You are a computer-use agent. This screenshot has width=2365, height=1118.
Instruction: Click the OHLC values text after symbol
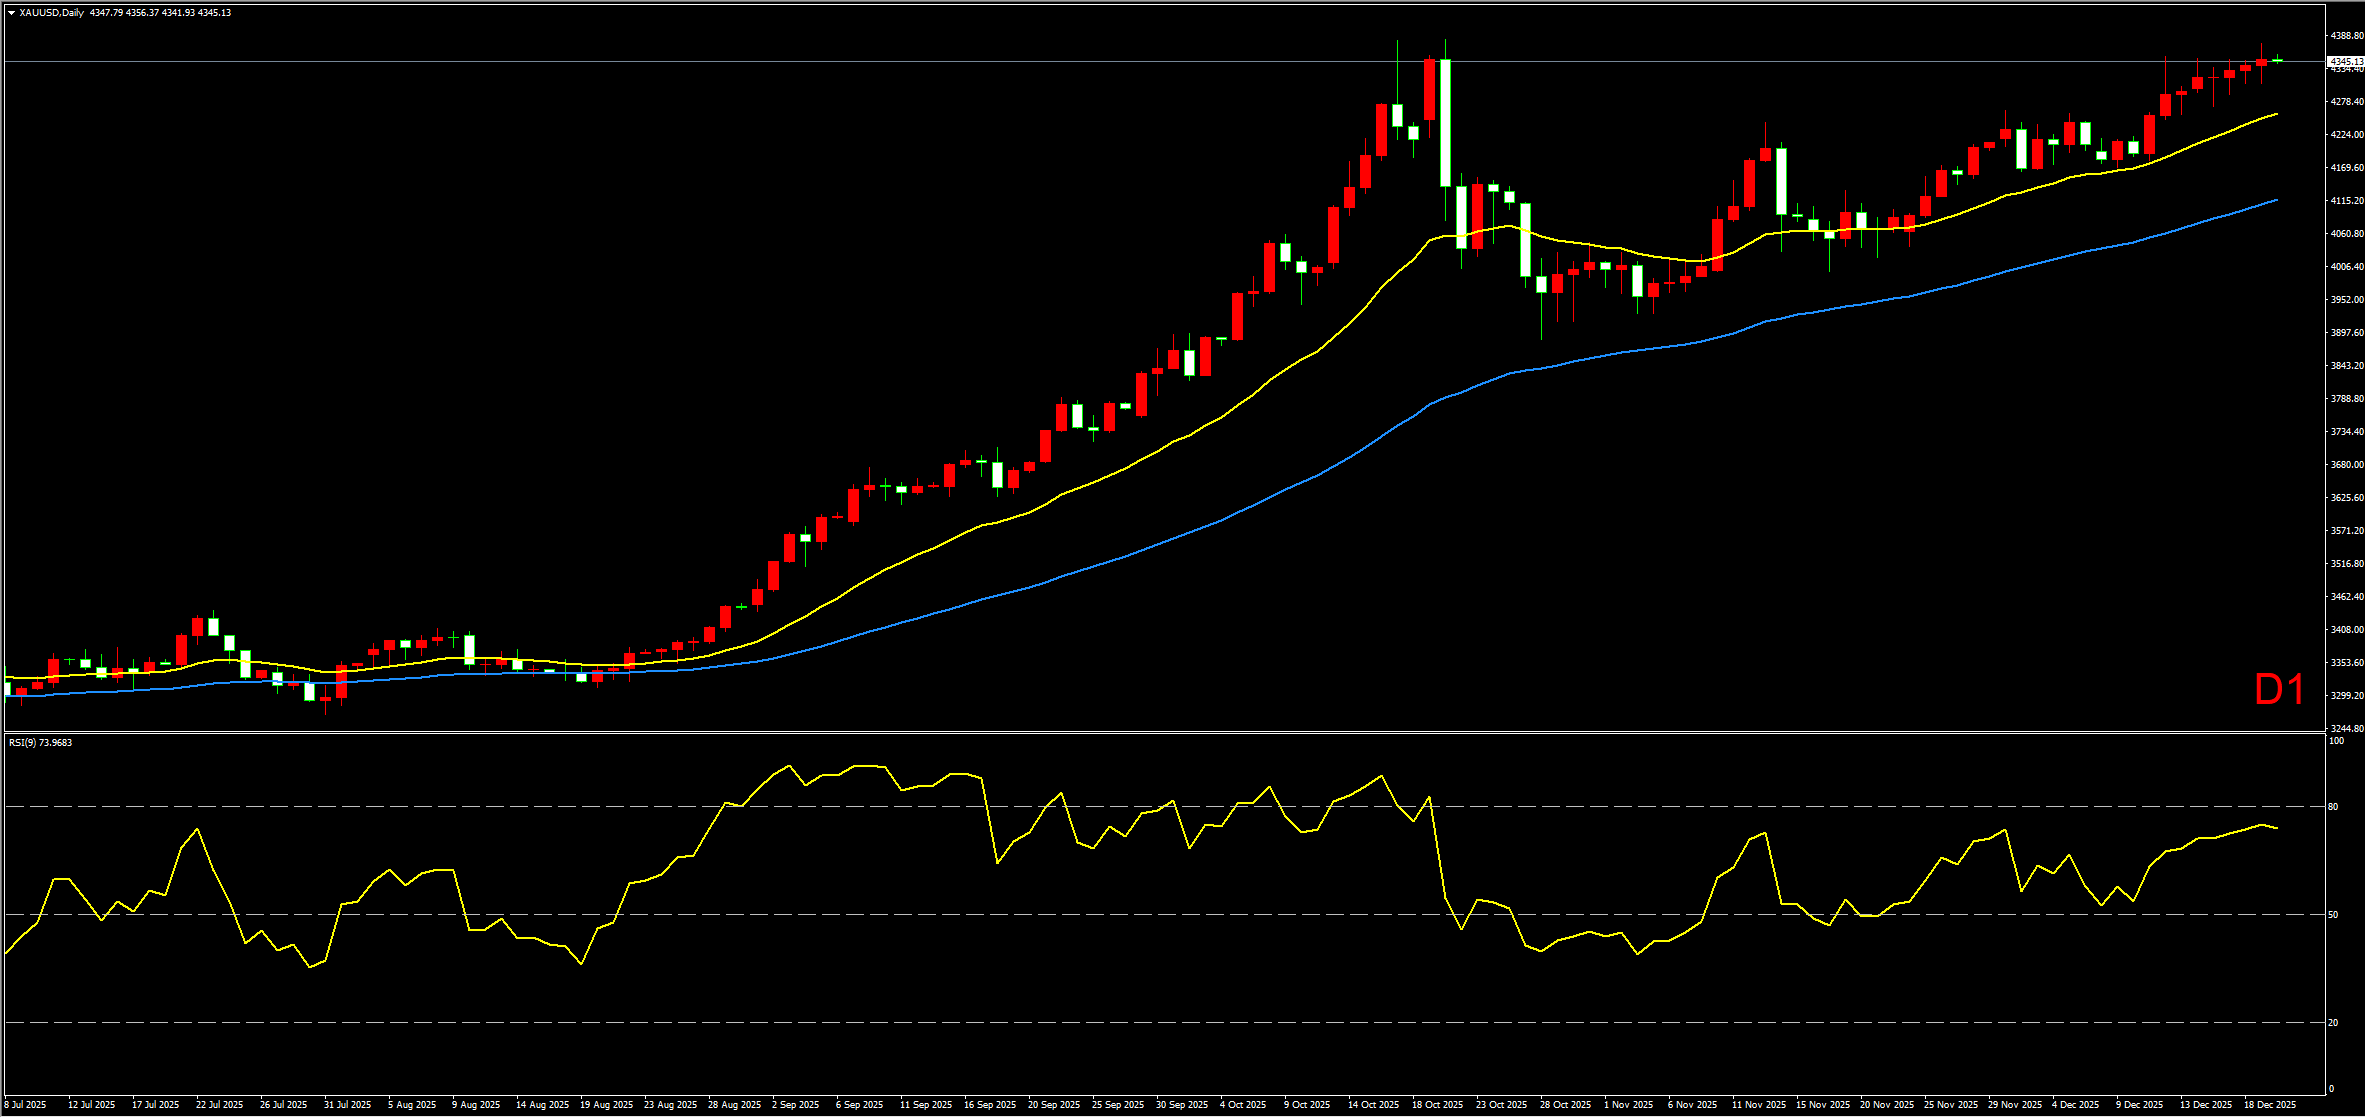[x=160, y=13]
